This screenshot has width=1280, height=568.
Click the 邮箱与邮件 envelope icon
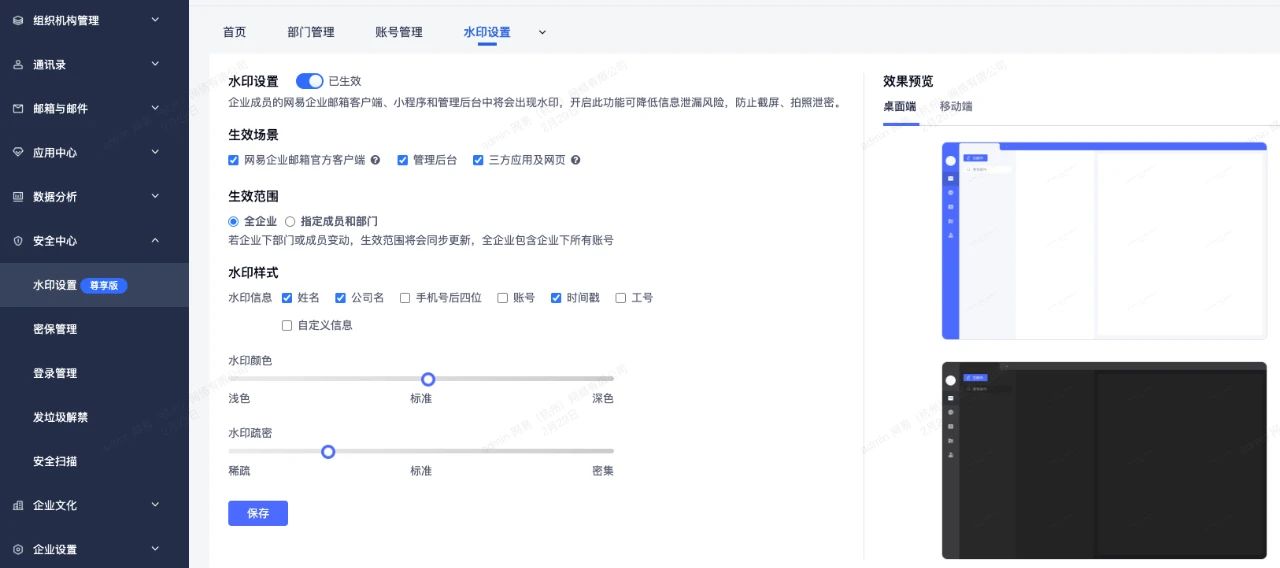[18, 108]
